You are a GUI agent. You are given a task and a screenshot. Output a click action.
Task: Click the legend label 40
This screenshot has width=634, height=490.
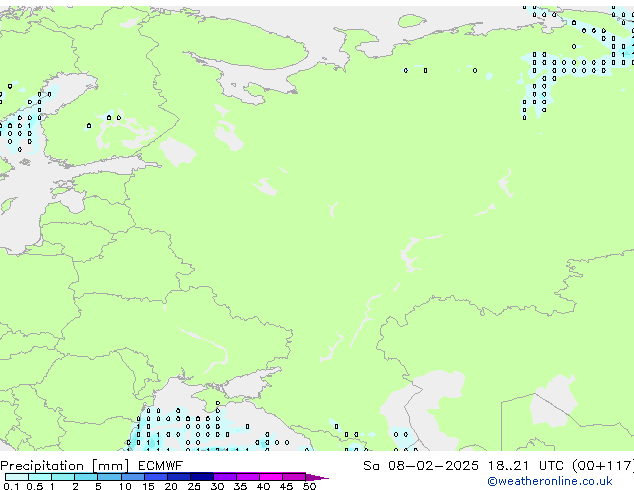263,486
